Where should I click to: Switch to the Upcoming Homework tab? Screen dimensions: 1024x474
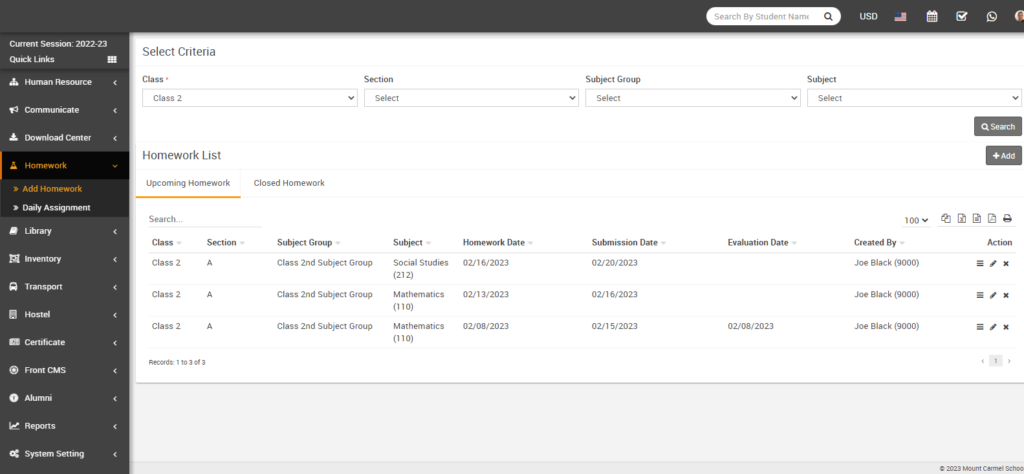188,183
